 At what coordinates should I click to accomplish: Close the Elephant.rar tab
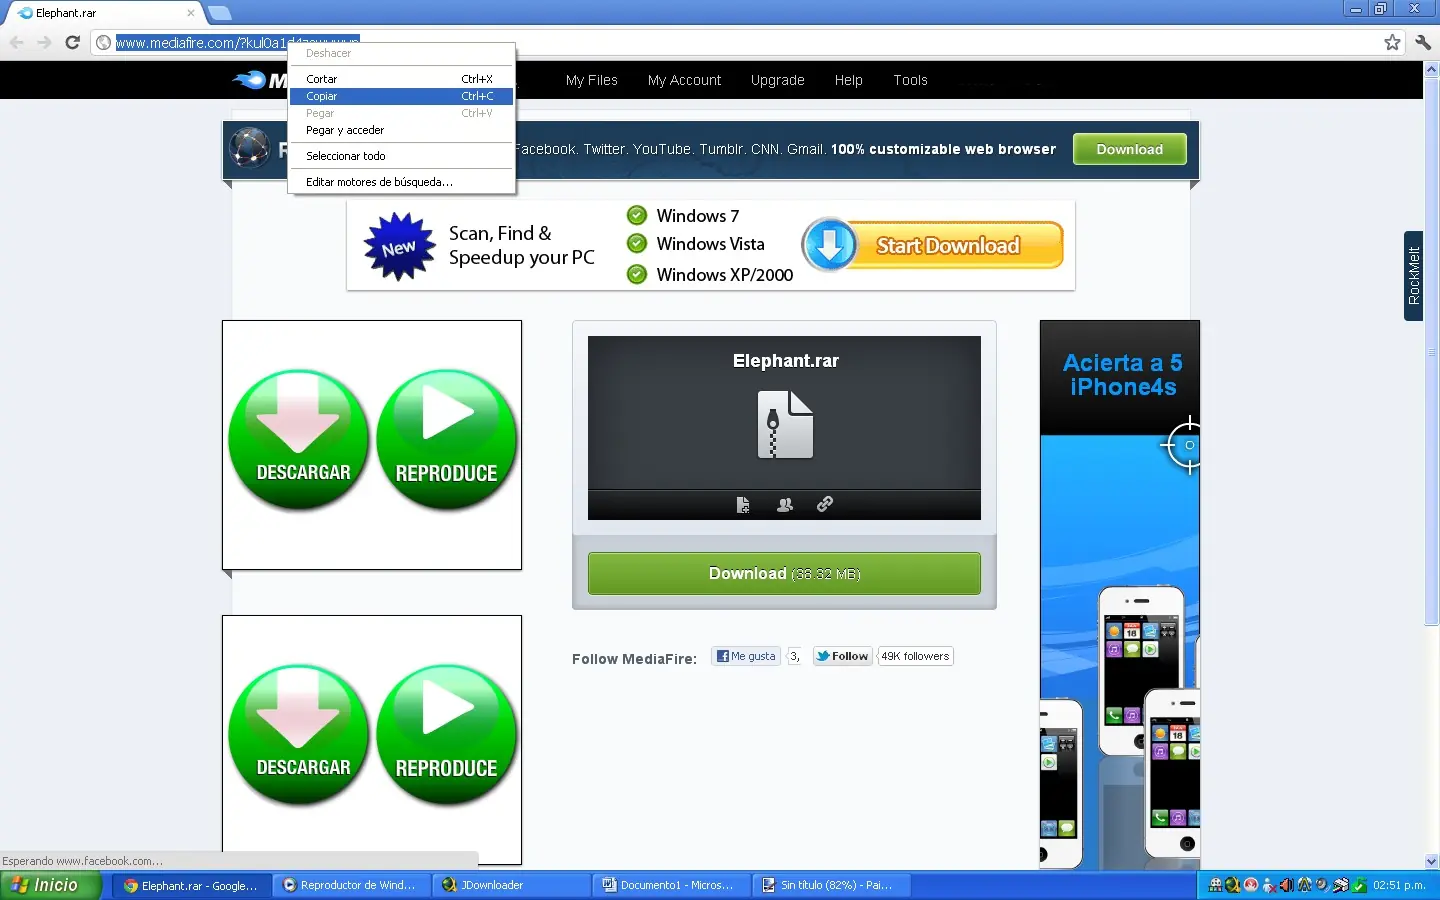190,13
